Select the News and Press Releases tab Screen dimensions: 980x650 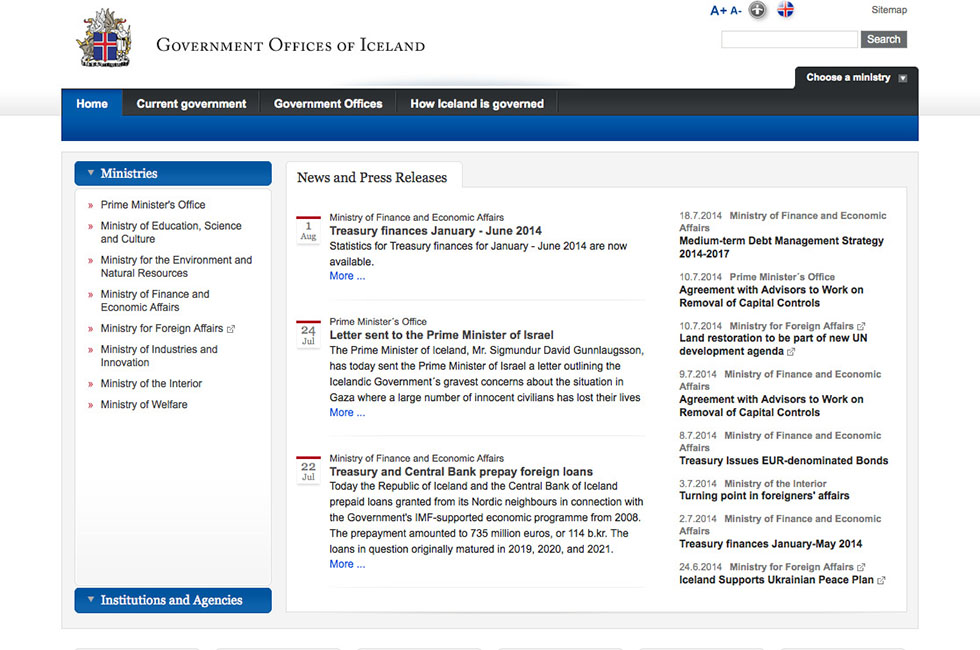[x=372, y=178]
